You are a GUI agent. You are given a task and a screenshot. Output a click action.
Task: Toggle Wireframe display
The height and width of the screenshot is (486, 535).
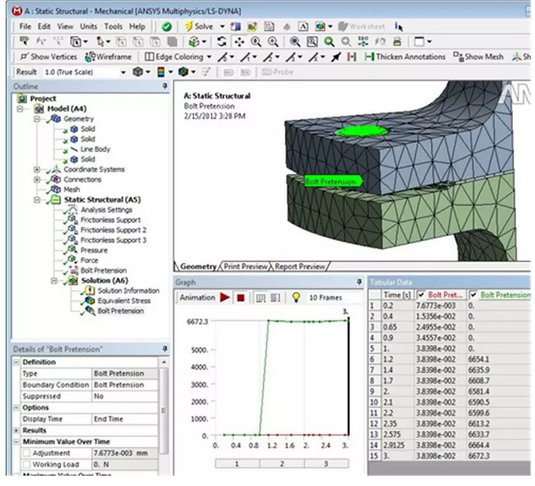click(x=108, y=57)
